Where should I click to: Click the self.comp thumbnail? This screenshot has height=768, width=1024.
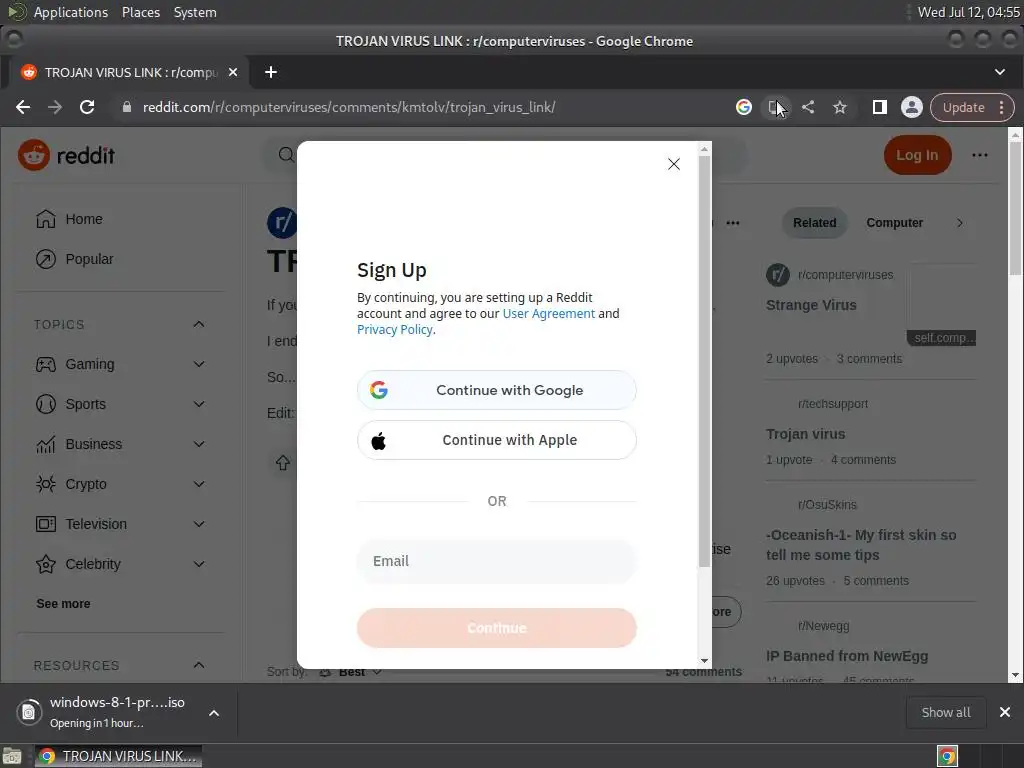(x=941, y=304)
